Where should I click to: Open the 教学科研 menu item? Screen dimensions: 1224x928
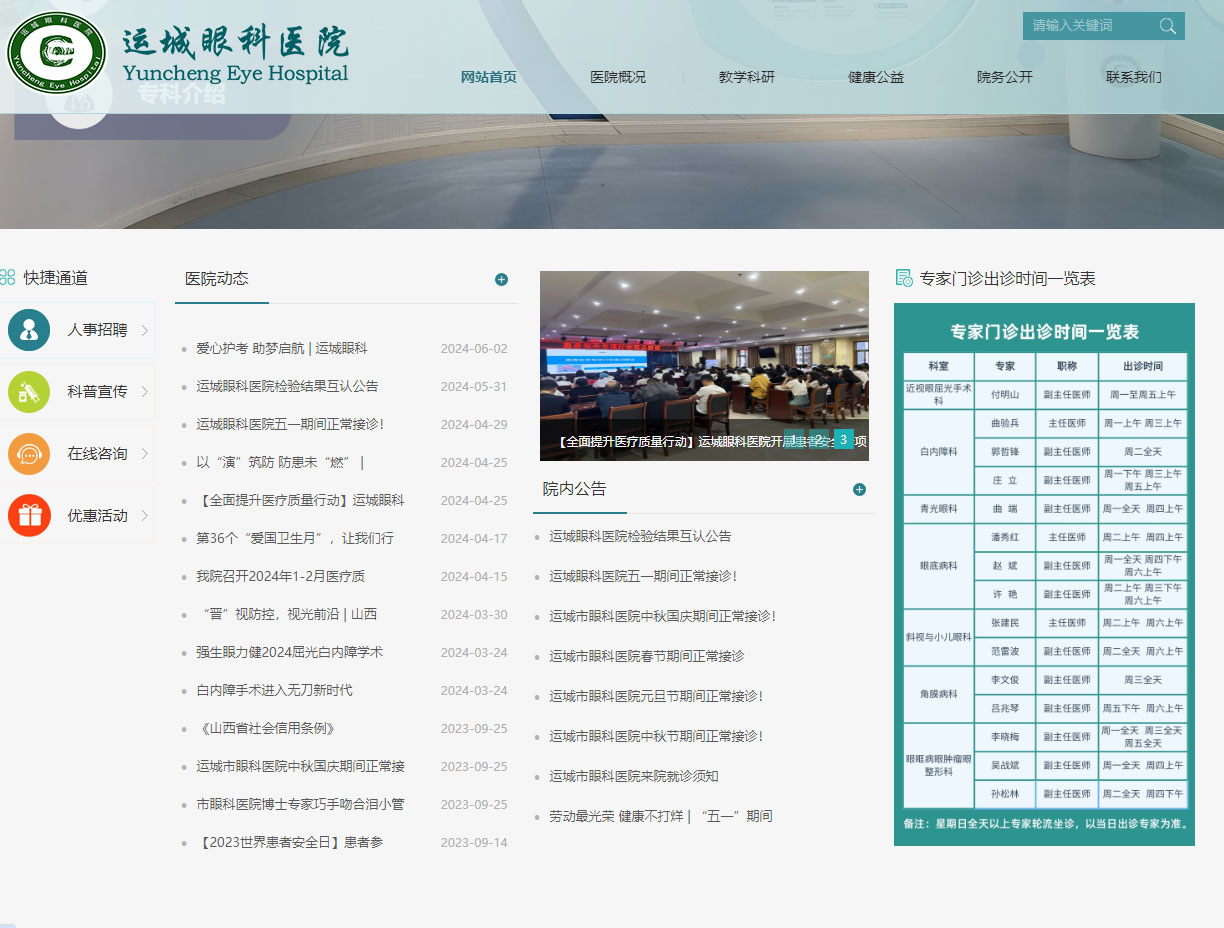click(747, 77)
